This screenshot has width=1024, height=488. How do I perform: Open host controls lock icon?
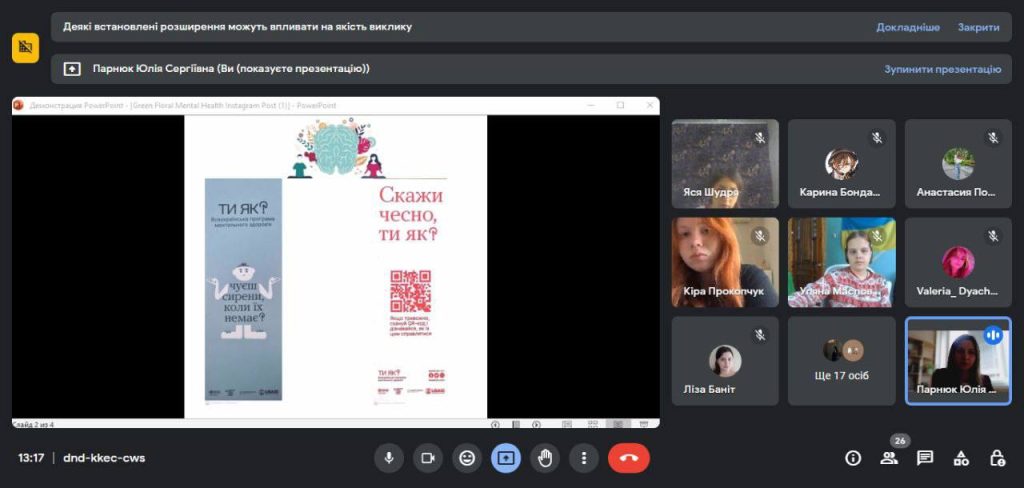point(997,458)
